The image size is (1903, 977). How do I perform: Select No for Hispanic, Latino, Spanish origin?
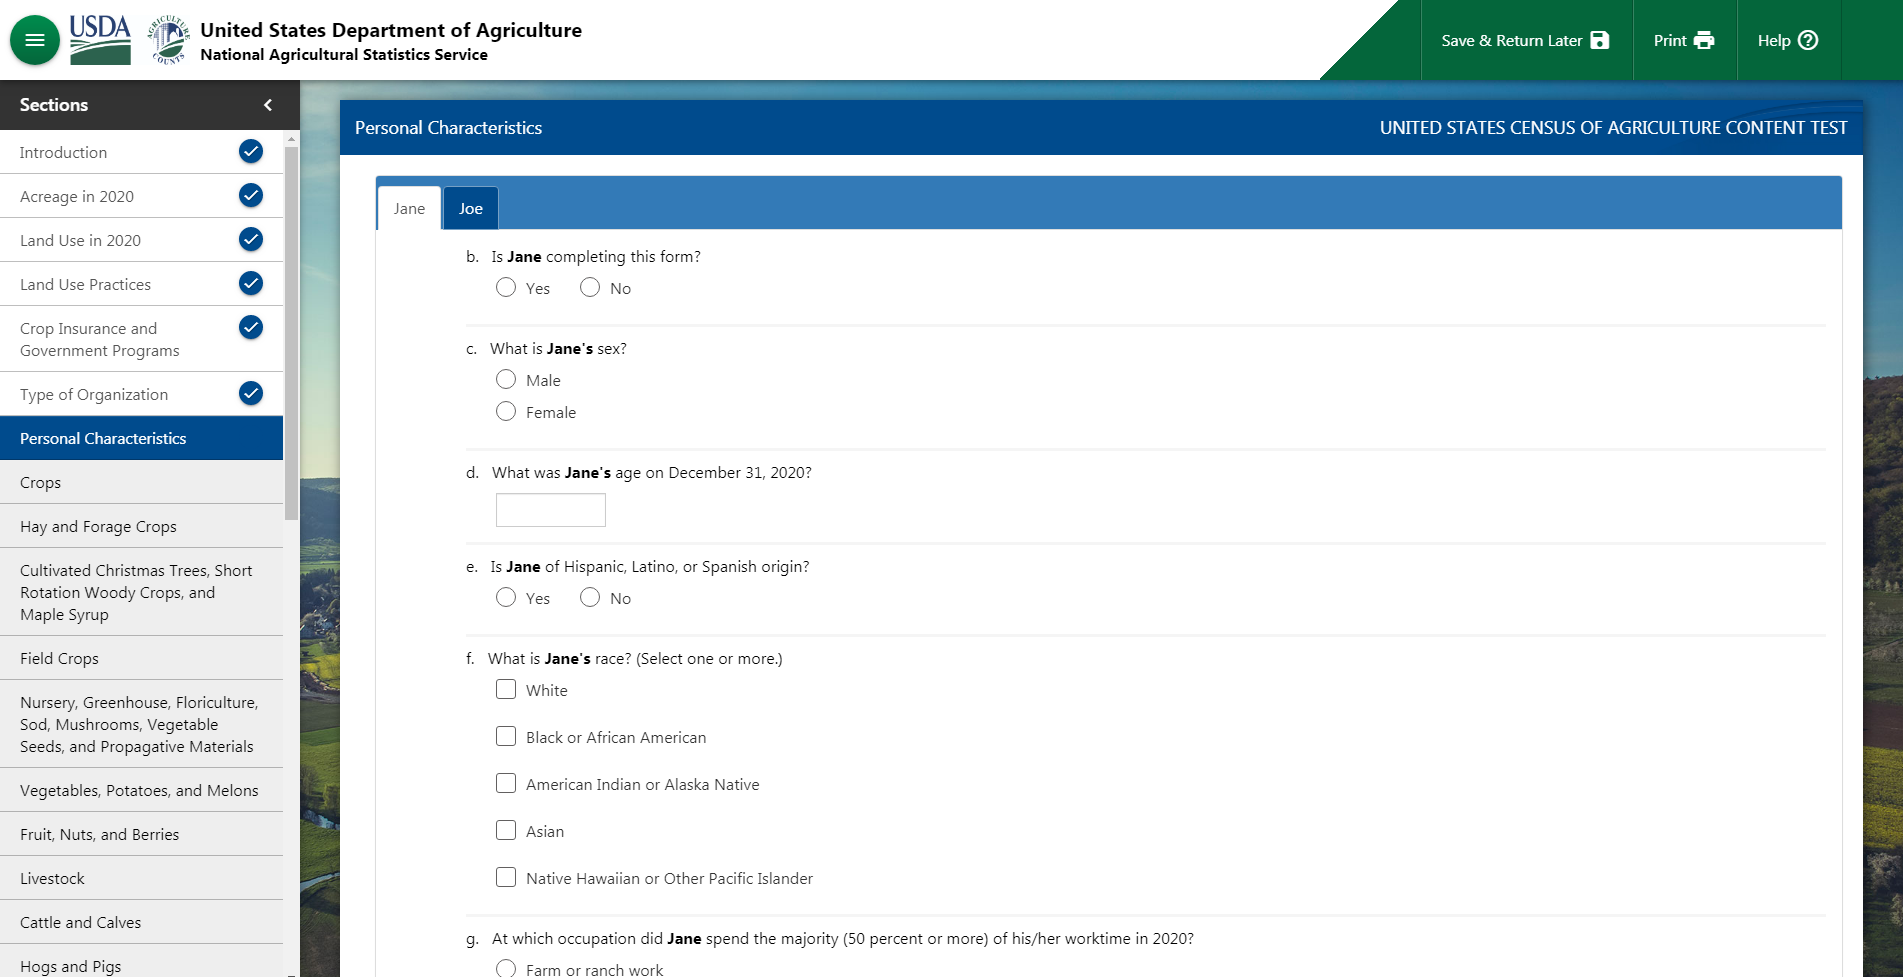[x=590, y=598]
